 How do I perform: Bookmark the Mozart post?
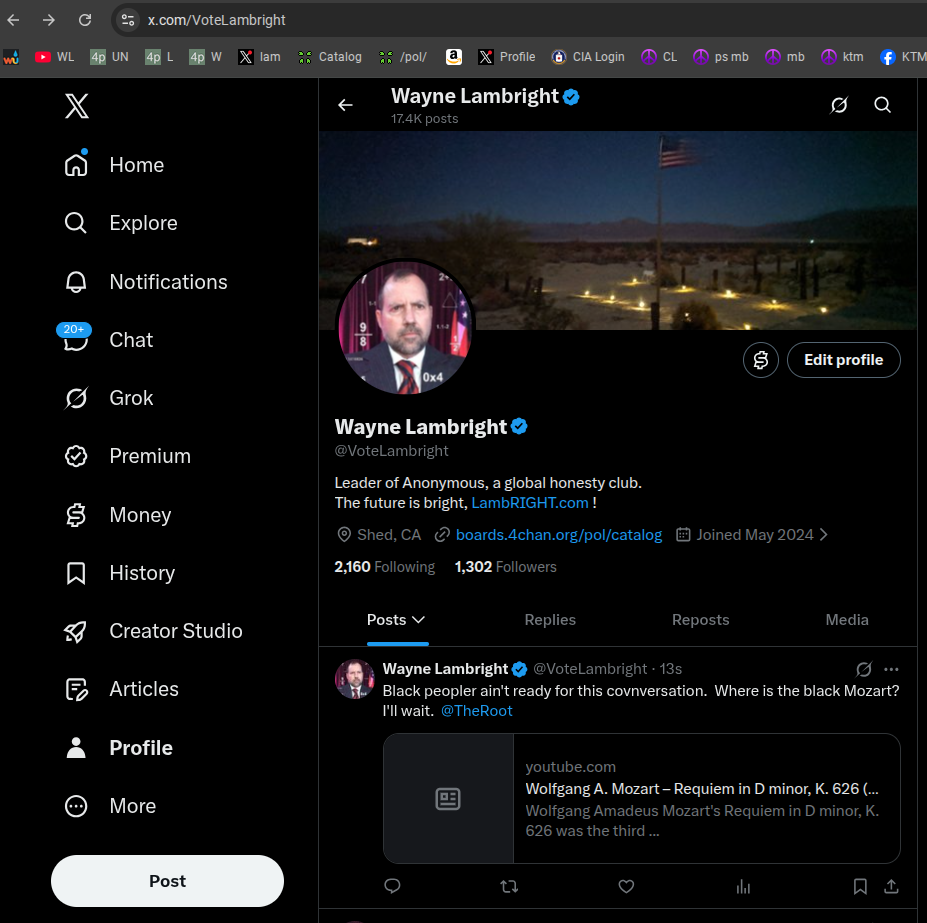(860, 886)
